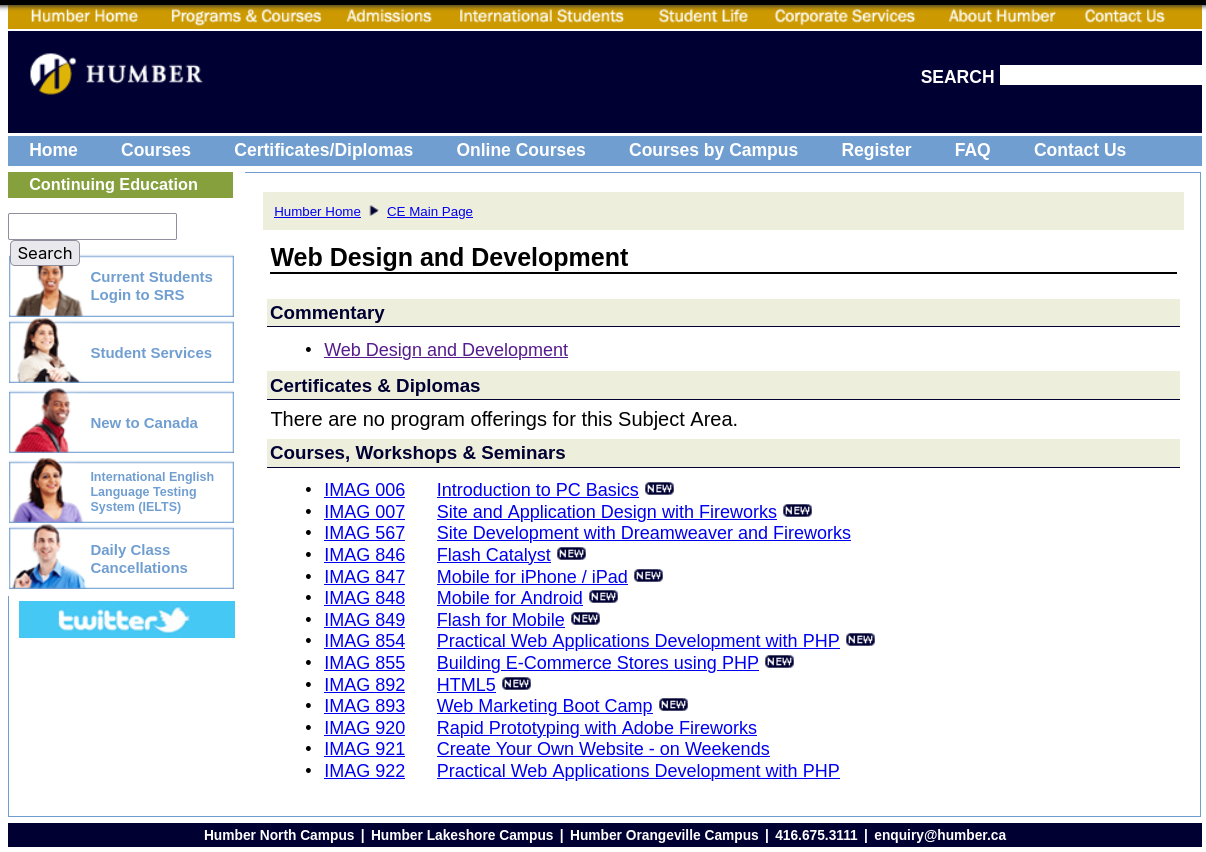The image size is (1206, 852).
Task: Open International Students top menu
Action: (x=541, y=16)
